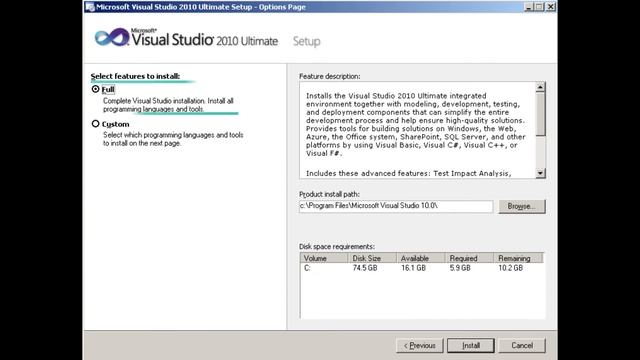The image size is (640, 360).
Task: Click the 'Feature description:' label
Action: [x=330, y=76]
